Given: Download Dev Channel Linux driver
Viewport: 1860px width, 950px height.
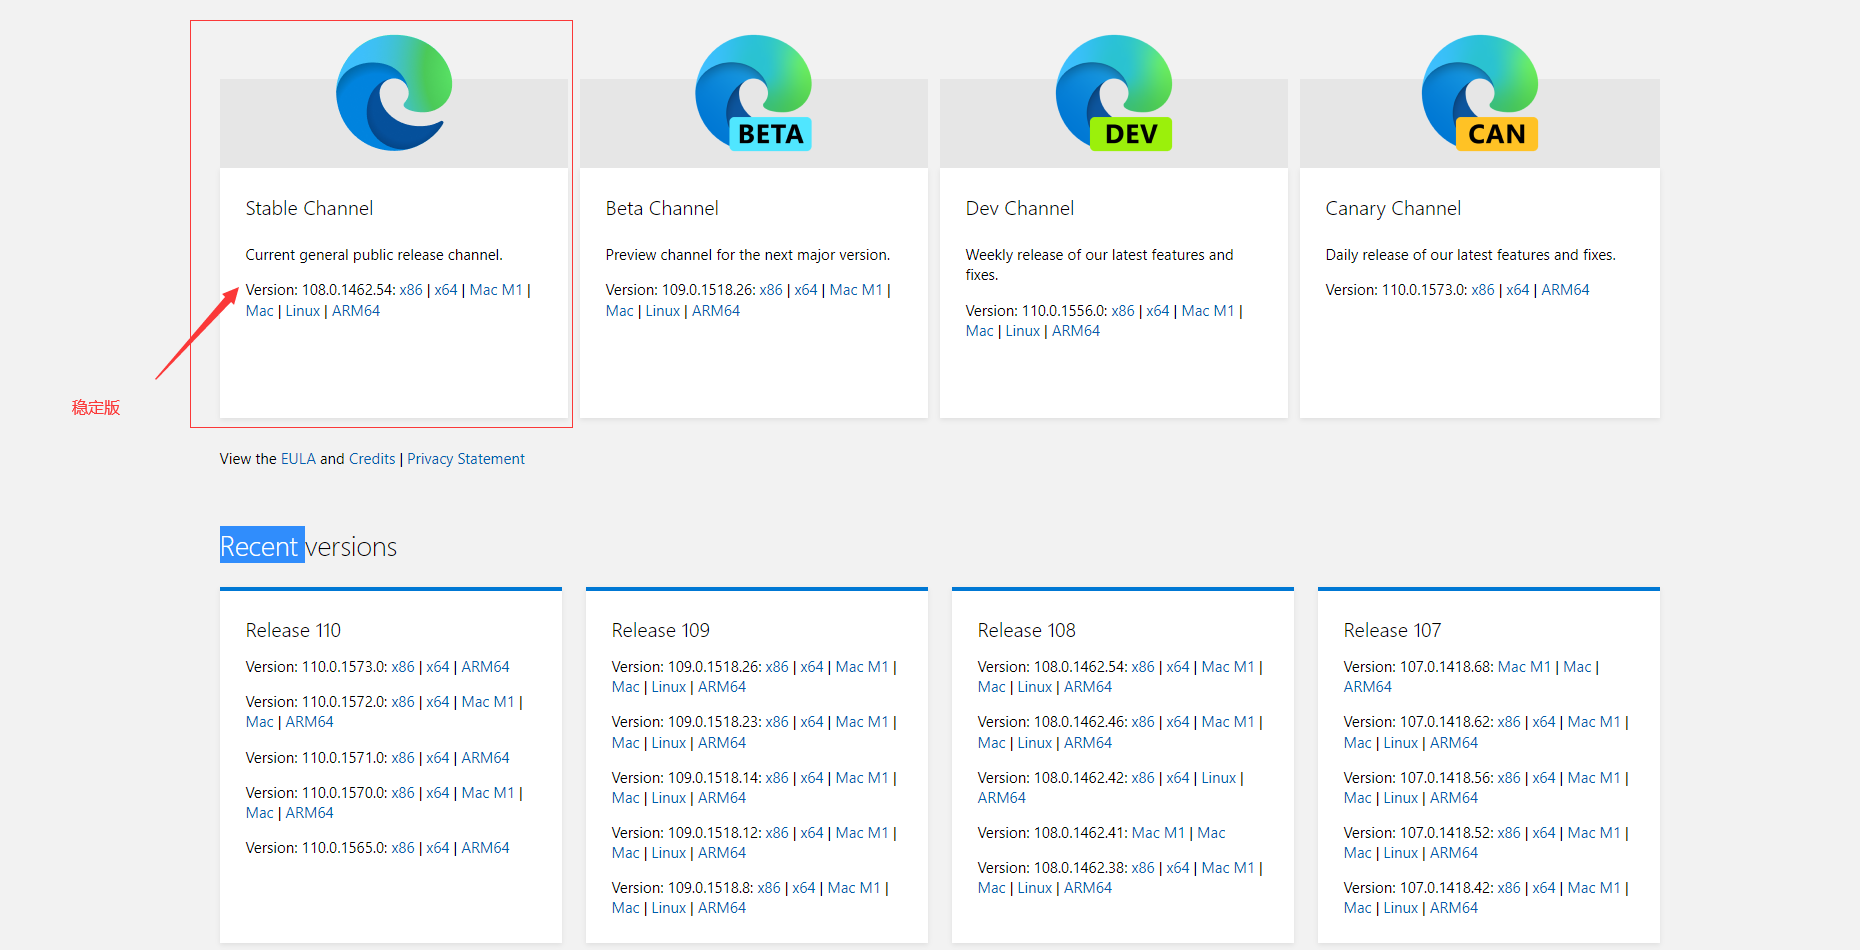Looking at the screenshot, I should click(x=1023, y=331).
